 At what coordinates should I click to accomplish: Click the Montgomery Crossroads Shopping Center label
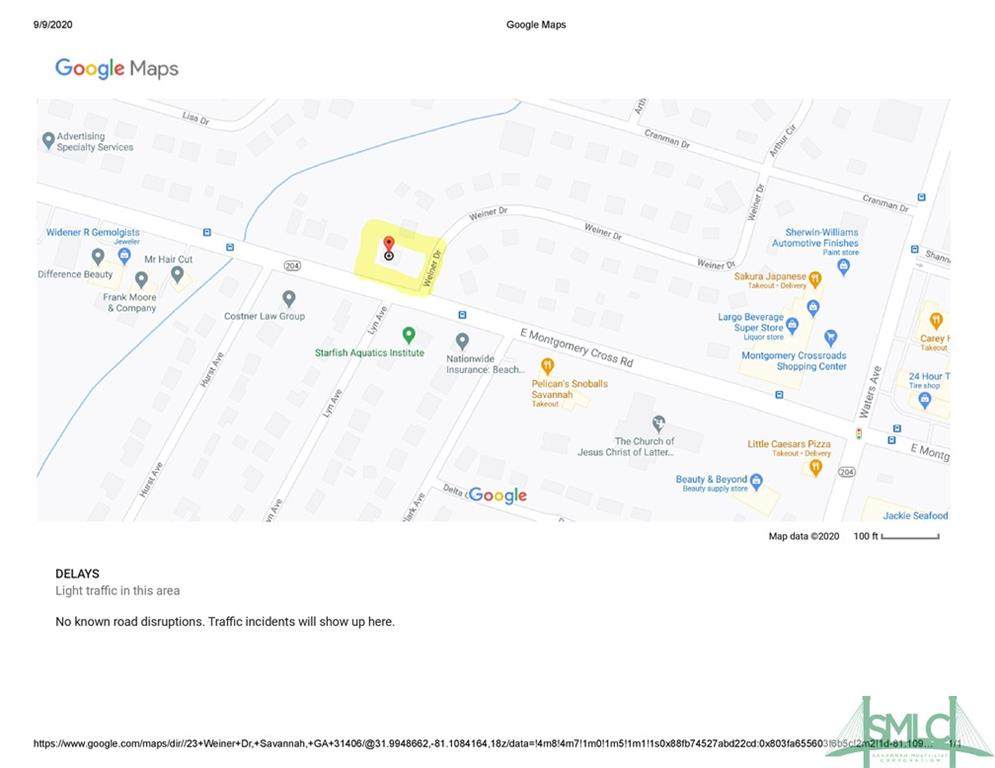point(794,361)
